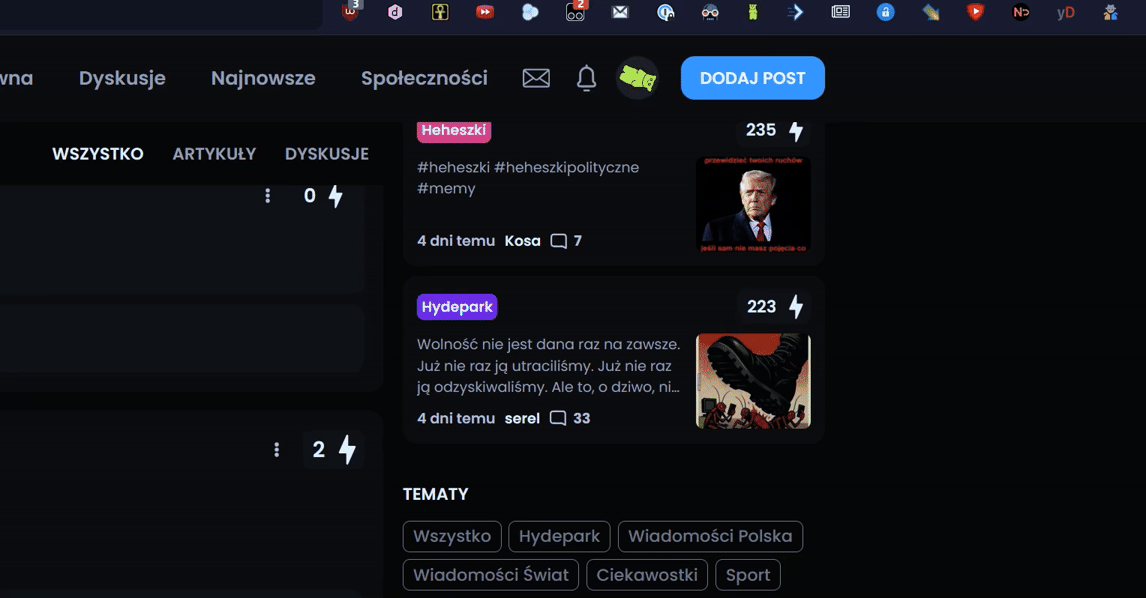Screen dimensions: 1146x598
Task: Open the 33 comments on serel's post
Action: [x=570, y=418]
